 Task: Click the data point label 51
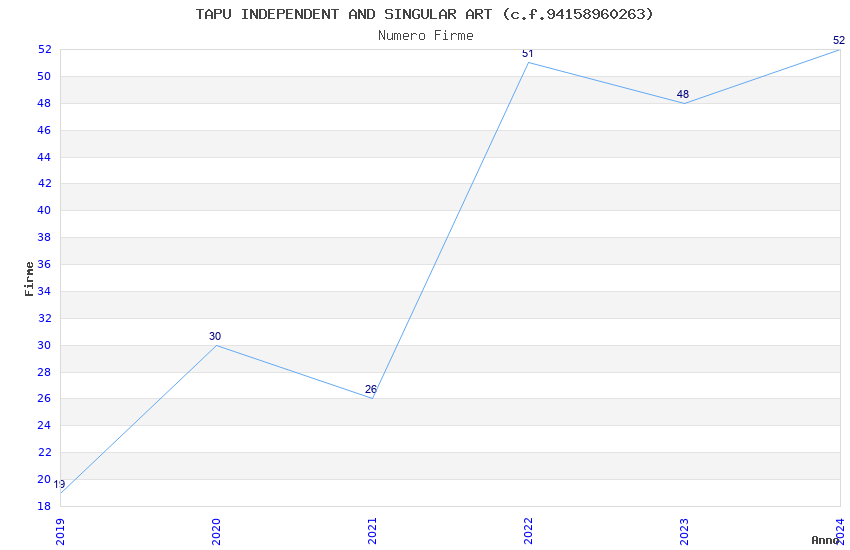(x=527, y=54)
